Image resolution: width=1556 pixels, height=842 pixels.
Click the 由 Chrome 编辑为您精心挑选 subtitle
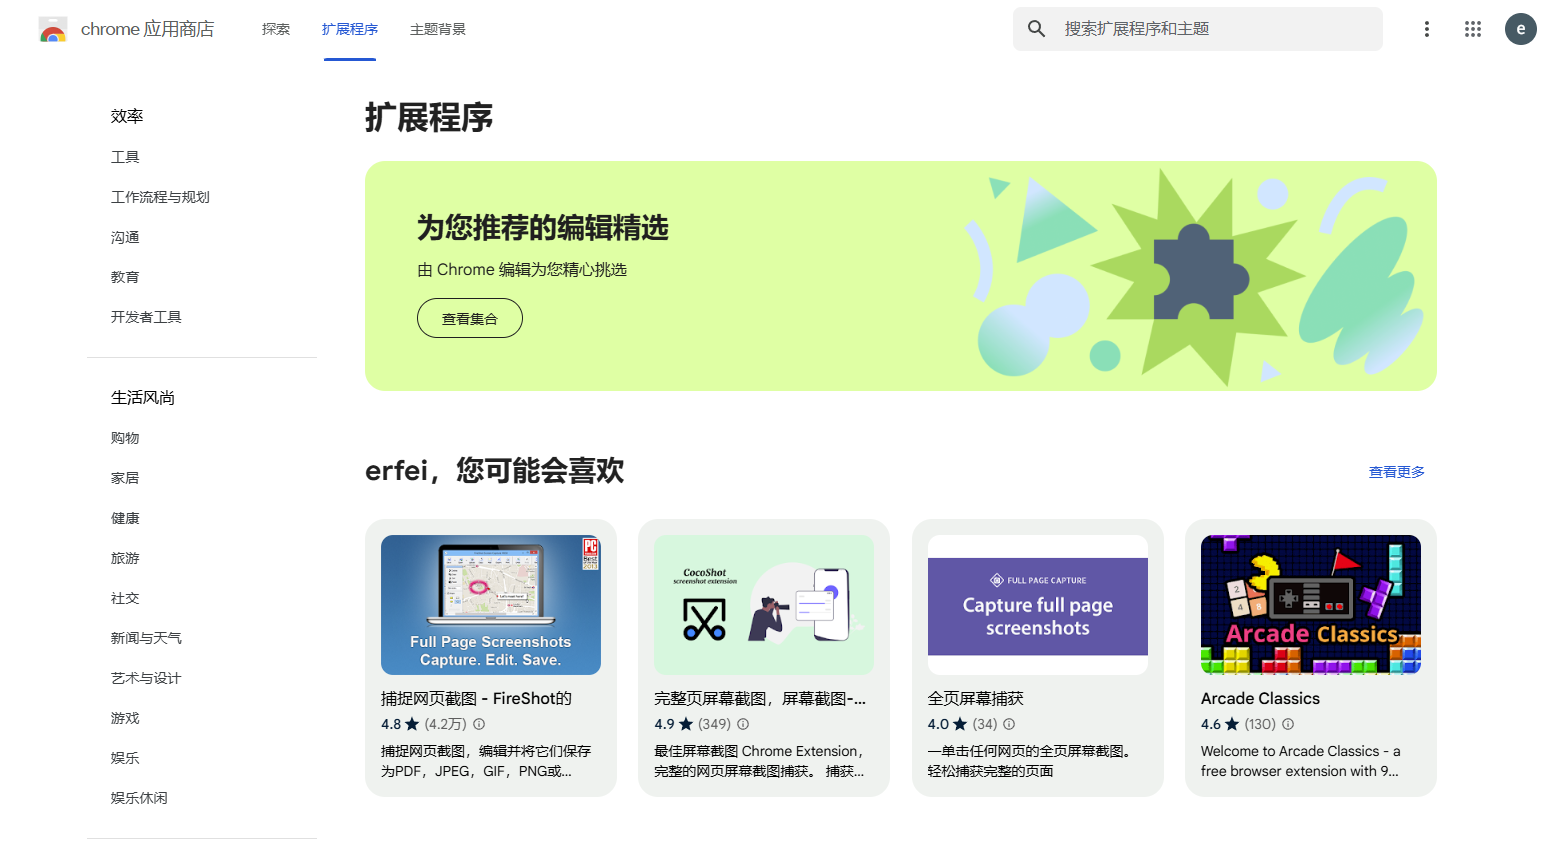click(x=522, y=269)
